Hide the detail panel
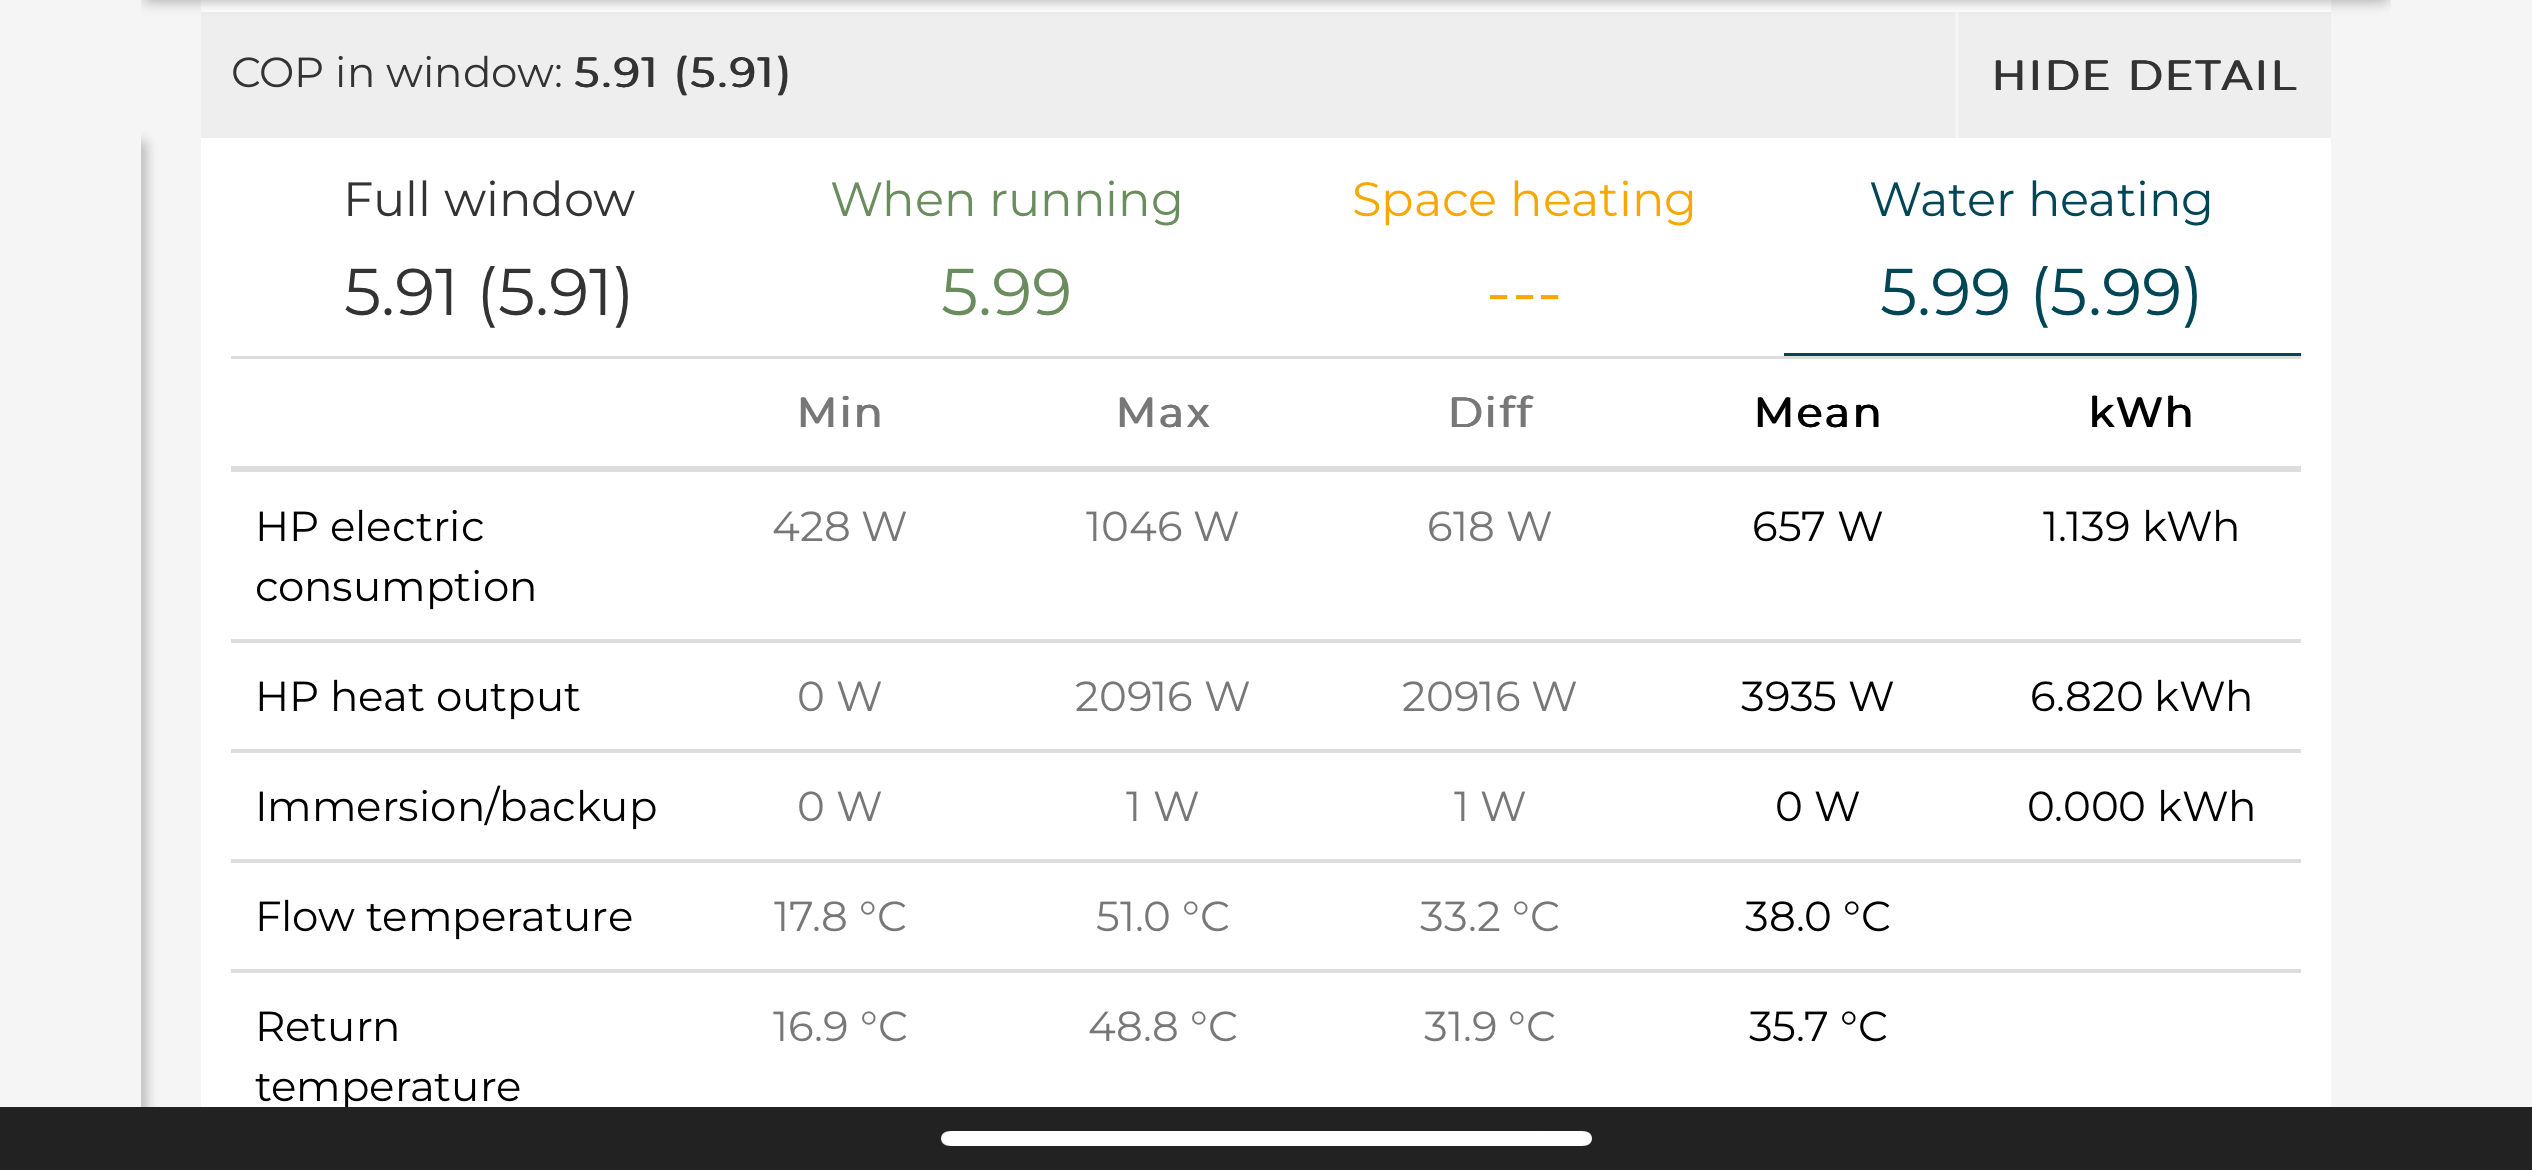This screenshot has width=2532, height=1170. [x=2144, y=76]
